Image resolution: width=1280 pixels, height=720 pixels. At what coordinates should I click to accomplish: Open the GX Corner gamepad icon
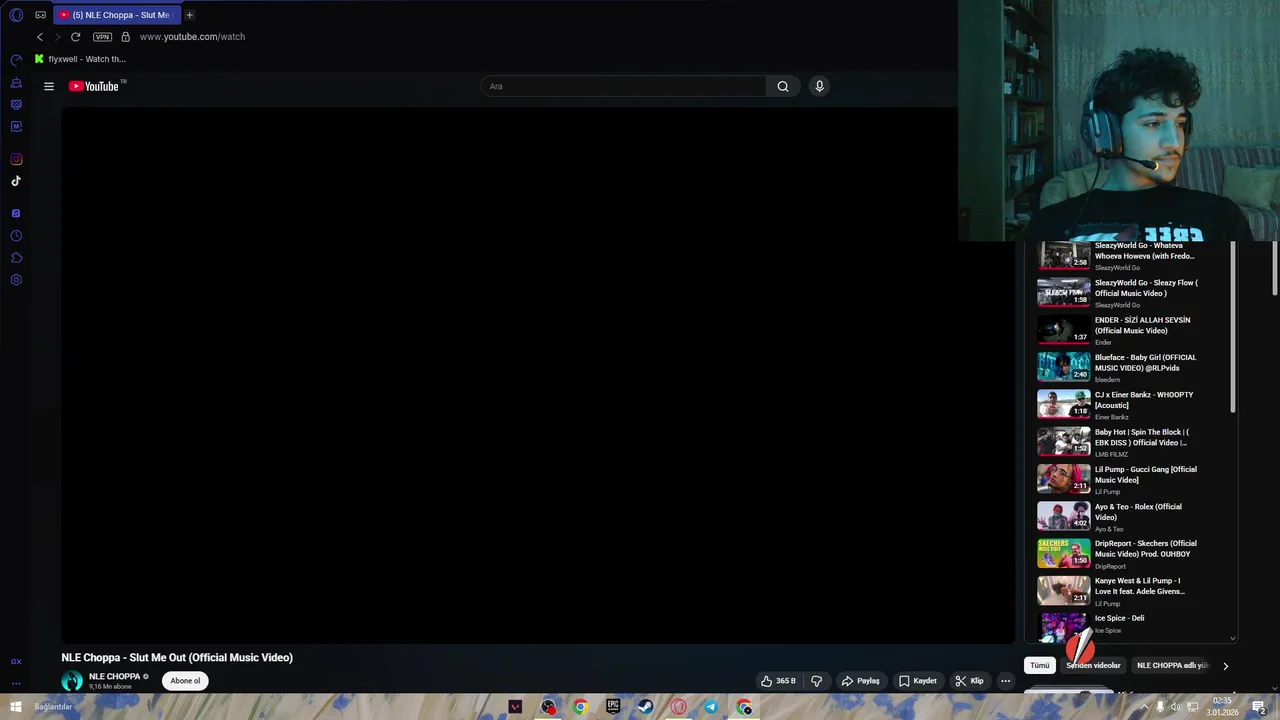[x=41, y=15]
